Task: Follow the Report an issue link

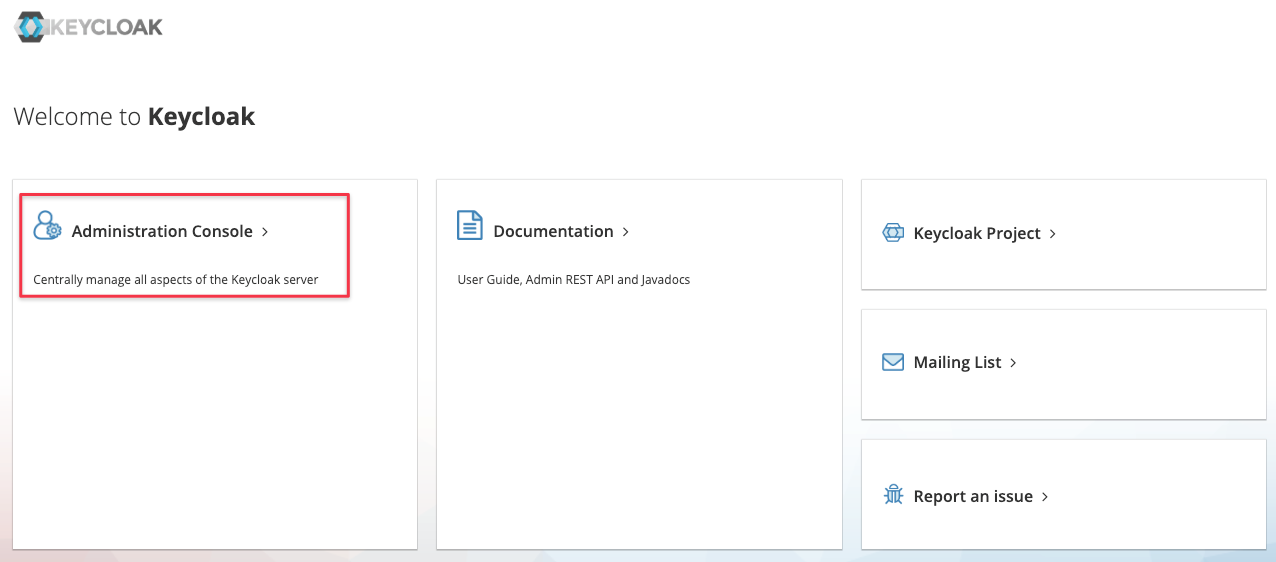Action: coord(973,496)
